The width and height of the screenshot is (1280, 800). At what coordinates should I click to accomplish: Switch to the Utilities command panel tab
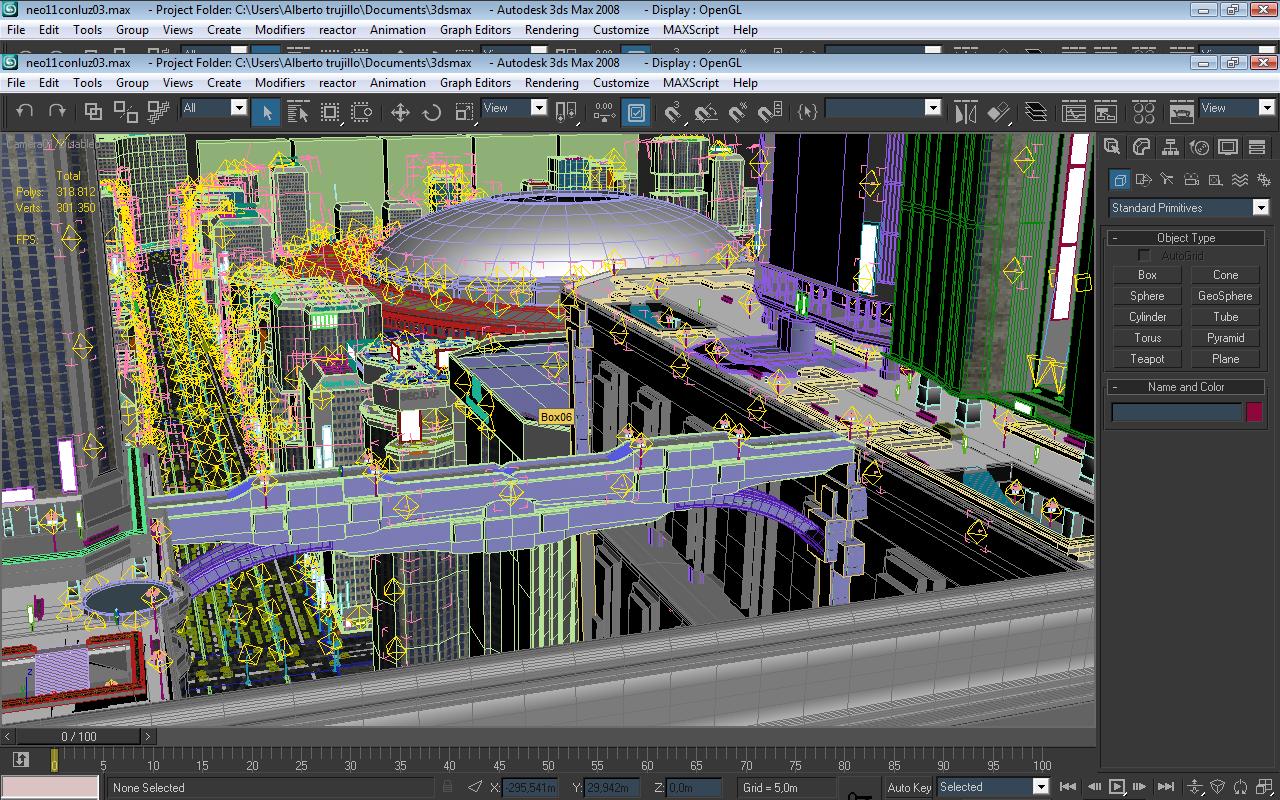click(x=1257, y=148)
